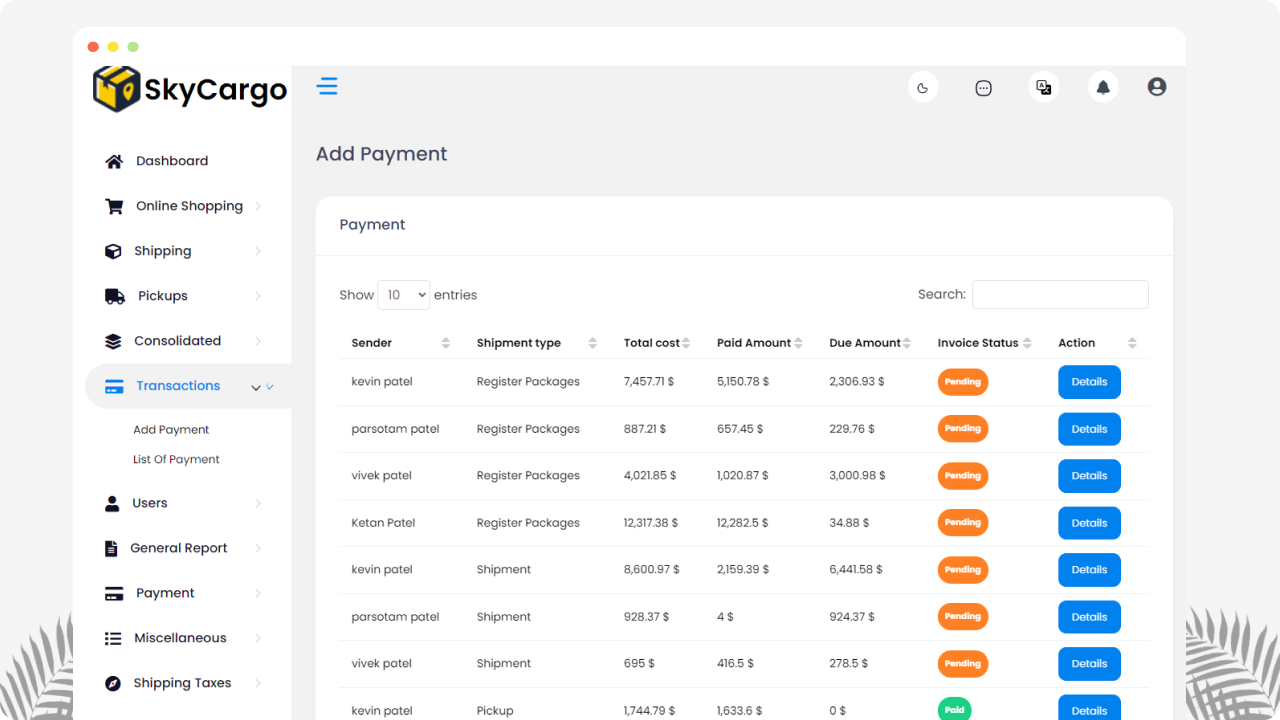The height and width of the screenshot is (720, 1280).
Task: Open the chat messages icon
Action: (x=983, y=88)
